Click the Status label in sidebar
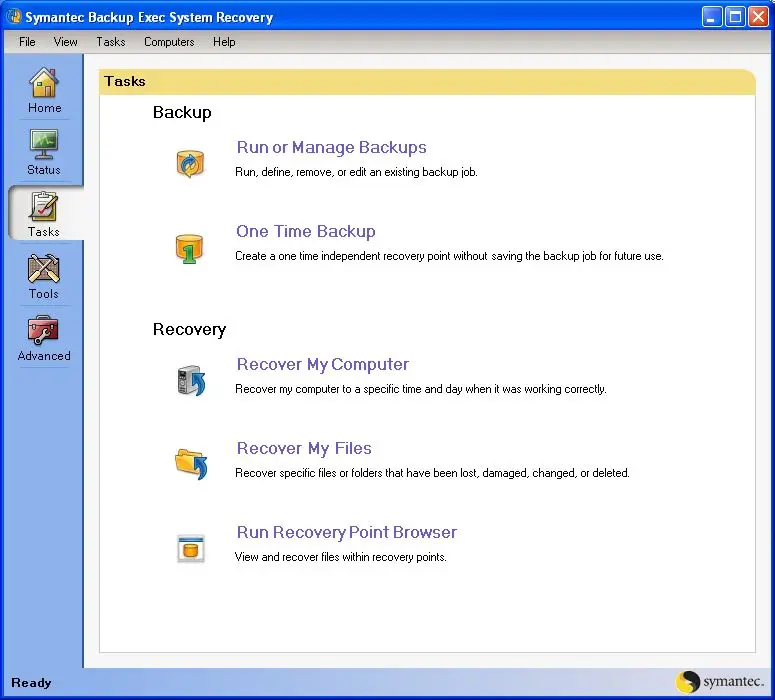 click(44, 170)
